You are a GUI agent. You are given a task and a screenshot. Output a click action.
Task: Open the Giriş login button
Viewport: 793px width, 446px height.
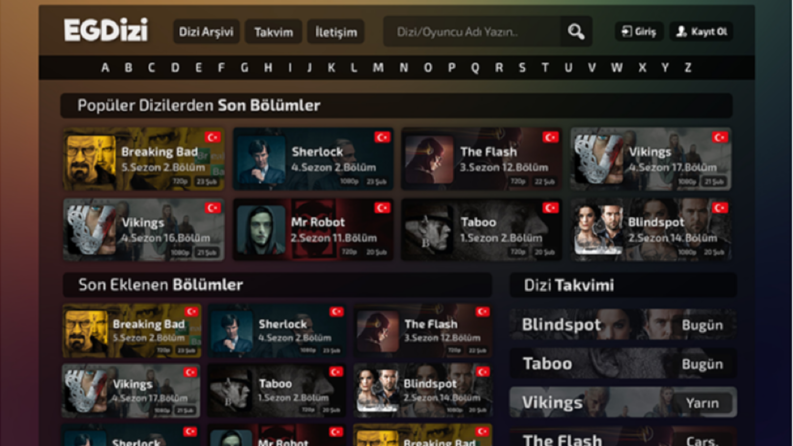tap(639, 31)
